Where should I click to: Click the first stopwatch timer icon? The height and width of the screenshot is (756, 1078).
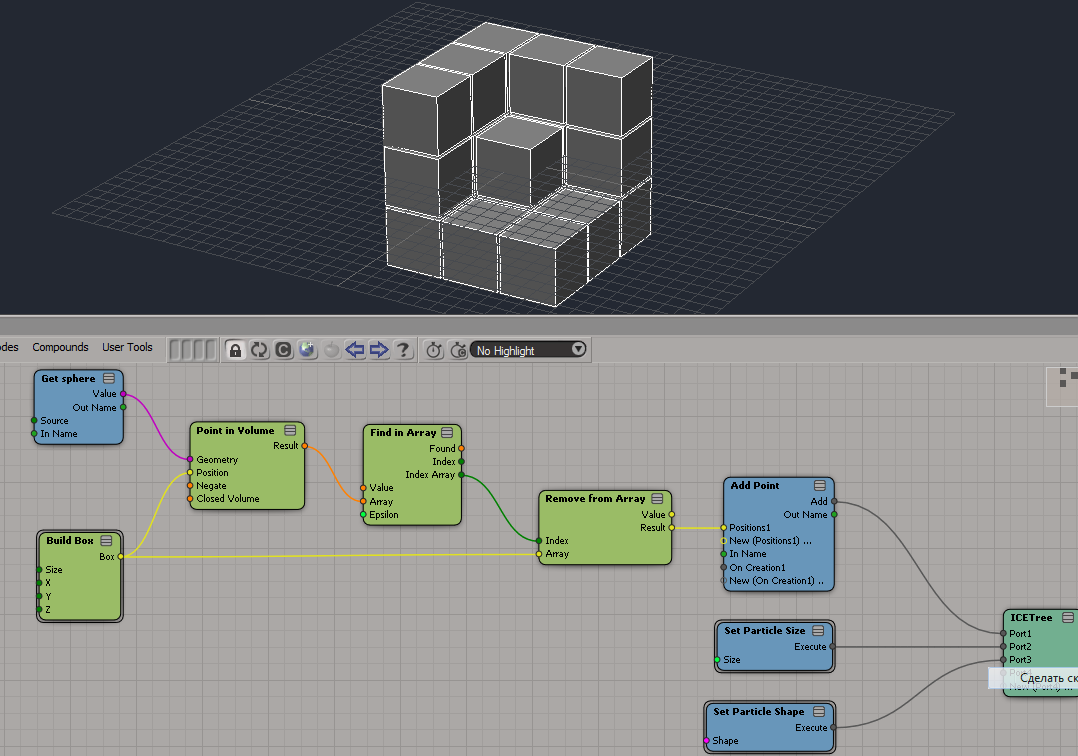tap(434, 350)
